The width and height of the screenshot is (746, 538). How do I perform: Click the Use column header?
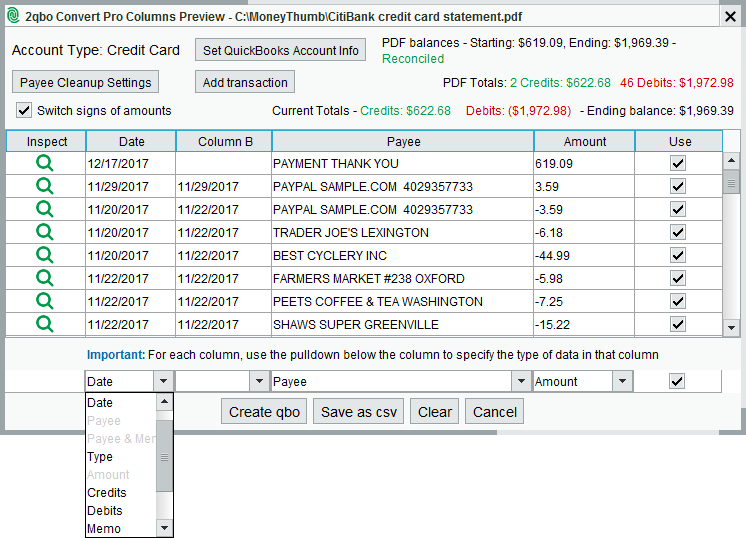(679, 141)
